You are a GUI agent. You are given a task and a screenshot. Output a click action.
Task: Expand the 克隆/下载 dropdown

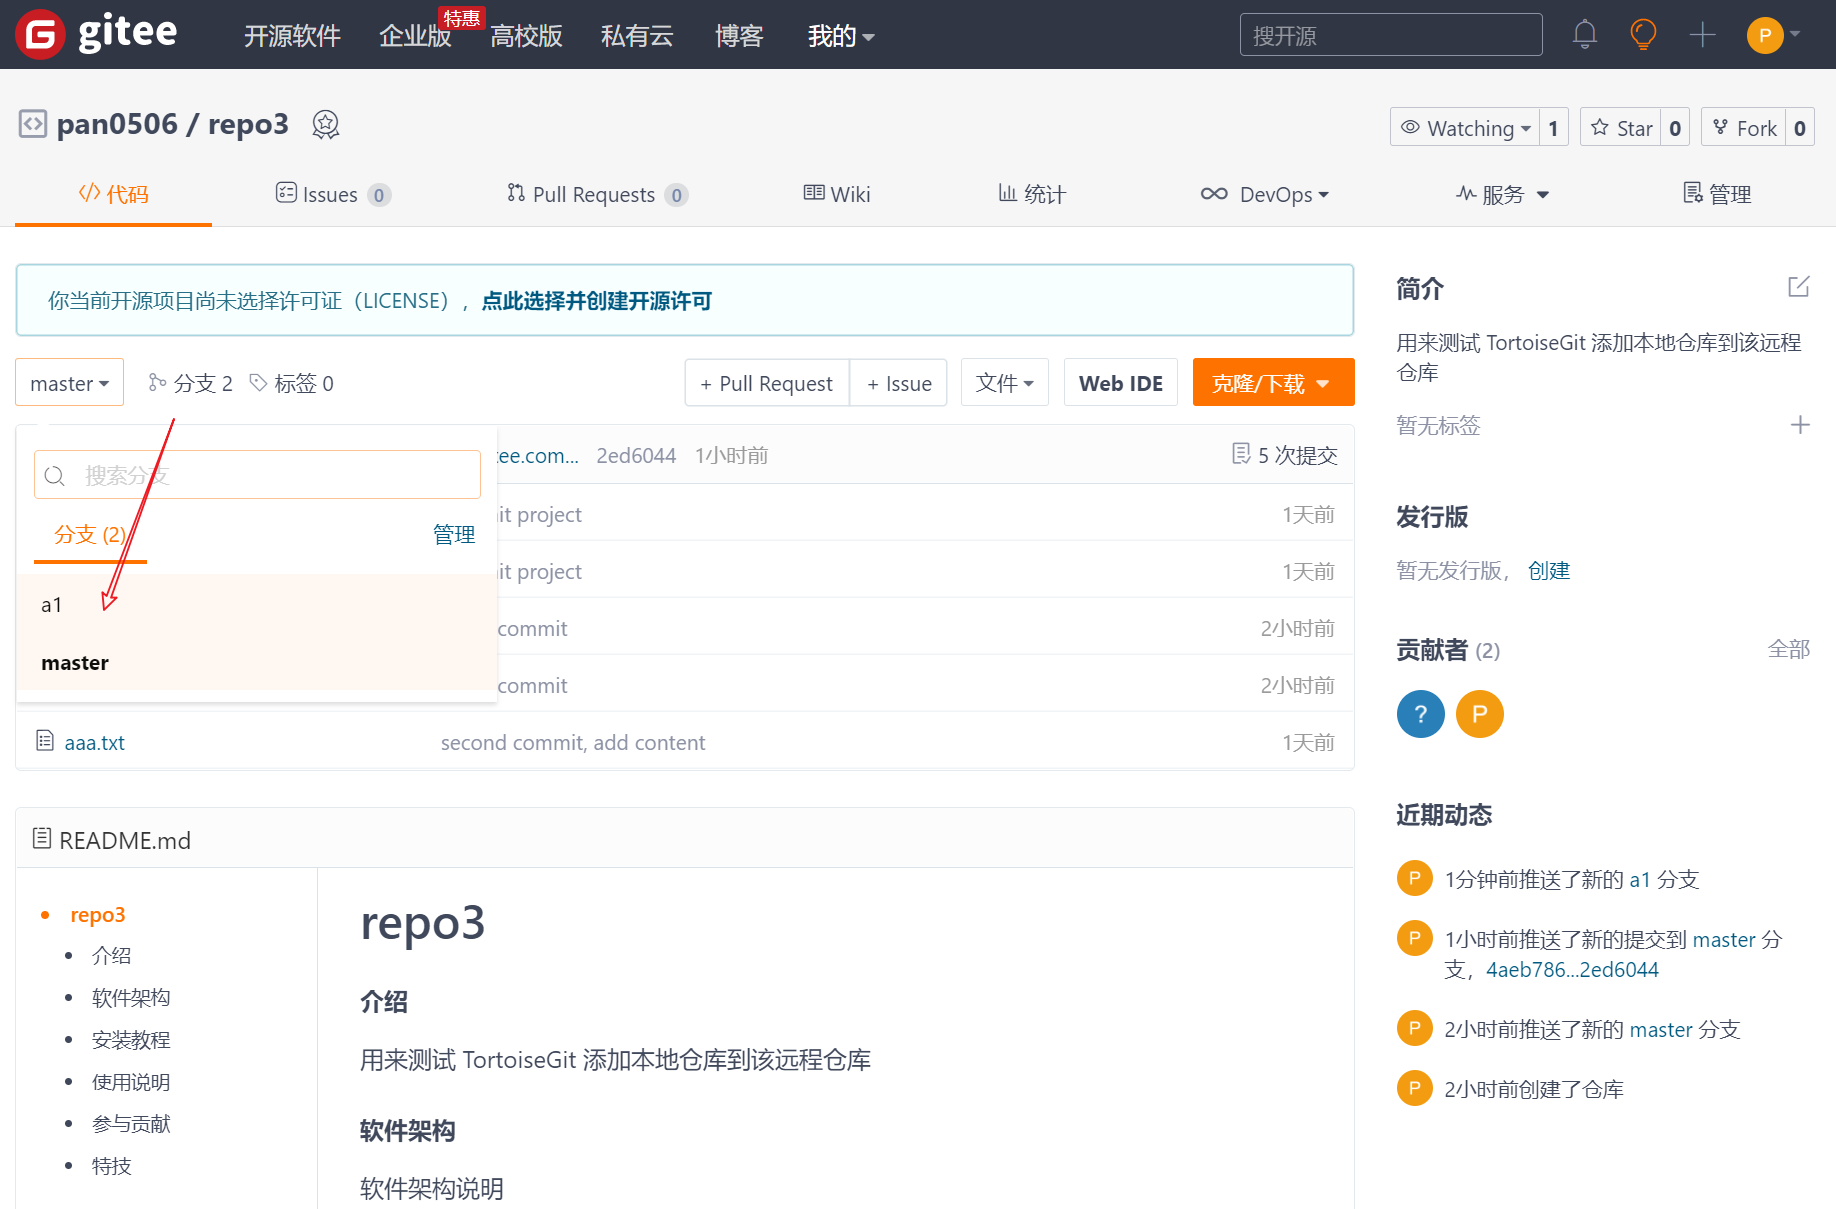[x=1272, y=383]
